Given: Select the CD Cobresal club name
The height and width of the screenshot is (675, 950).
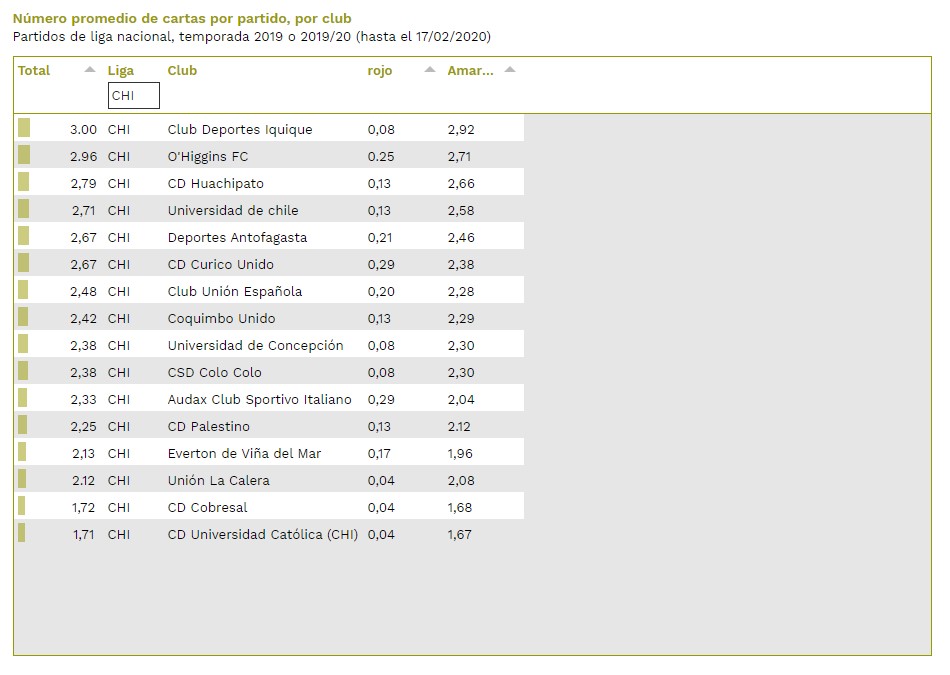Looking at the screenshot, I should pyautogui.click(x=207, y=508).
